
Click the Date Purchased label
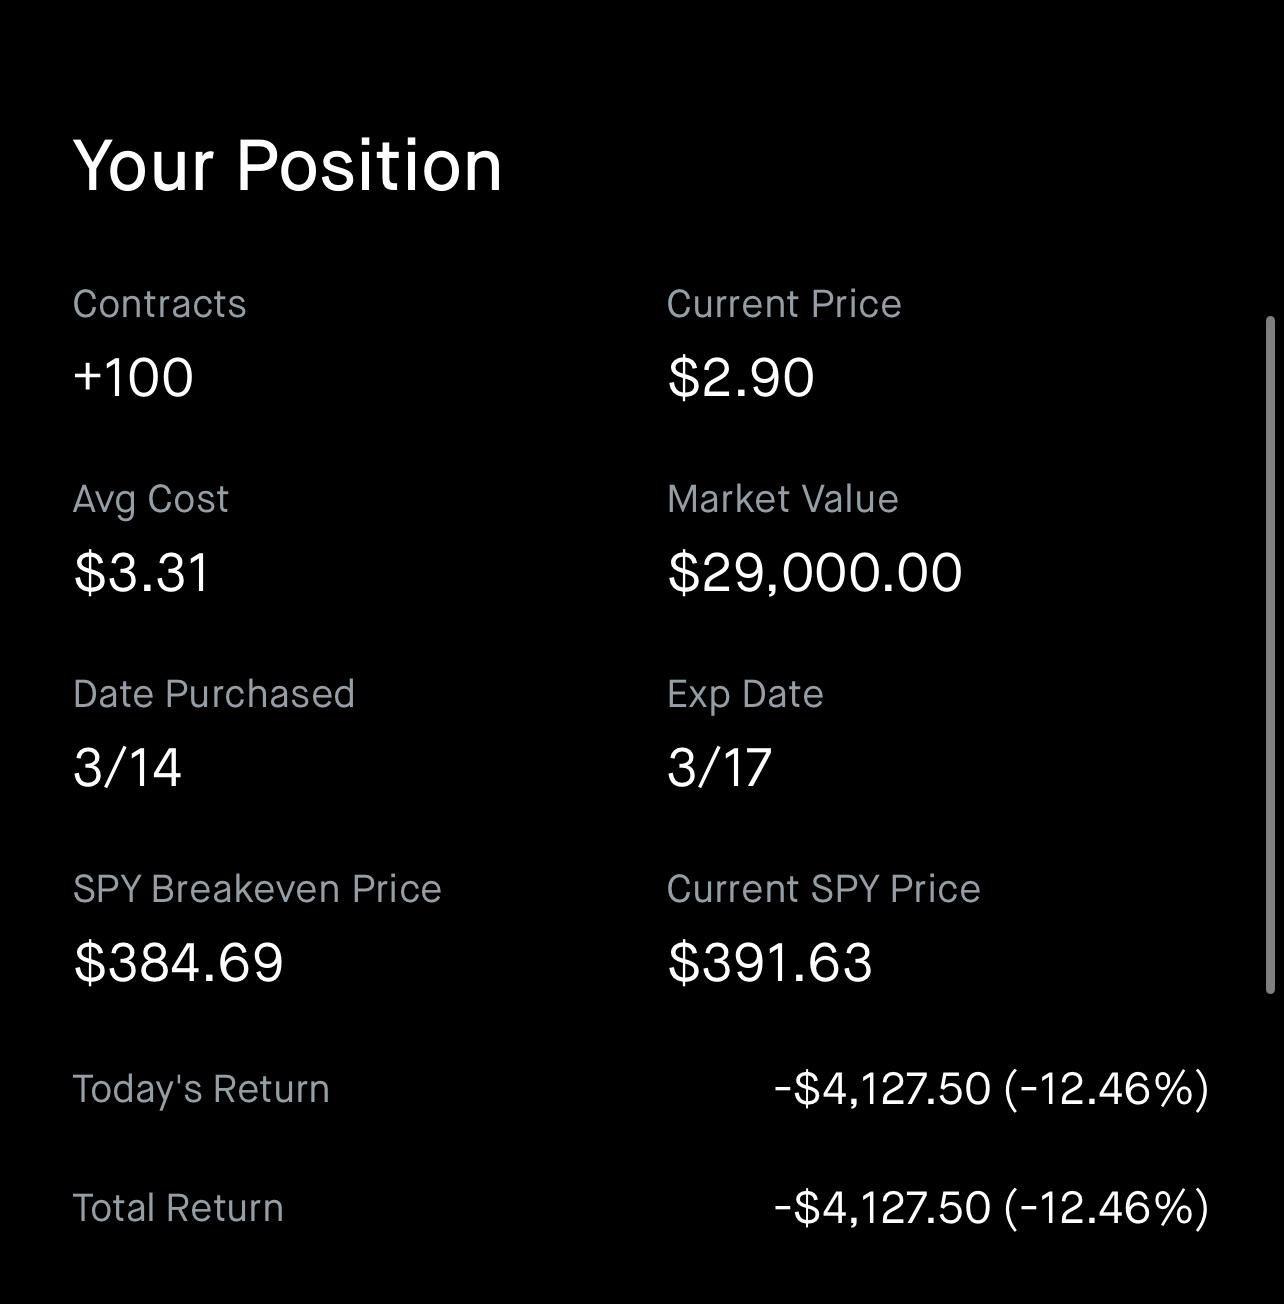(214, 694)
